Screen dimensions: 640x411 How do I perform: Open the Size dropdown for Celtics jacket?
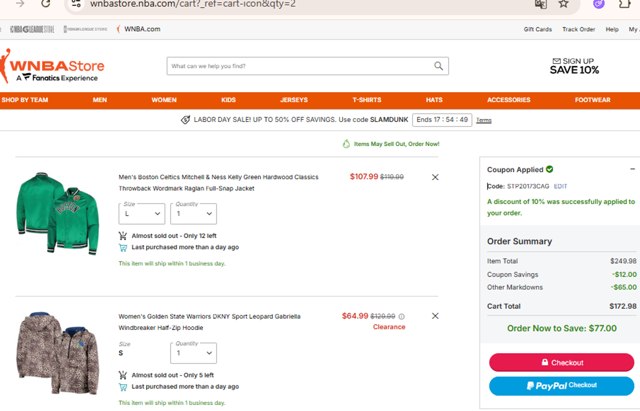(x=142, y=213)
